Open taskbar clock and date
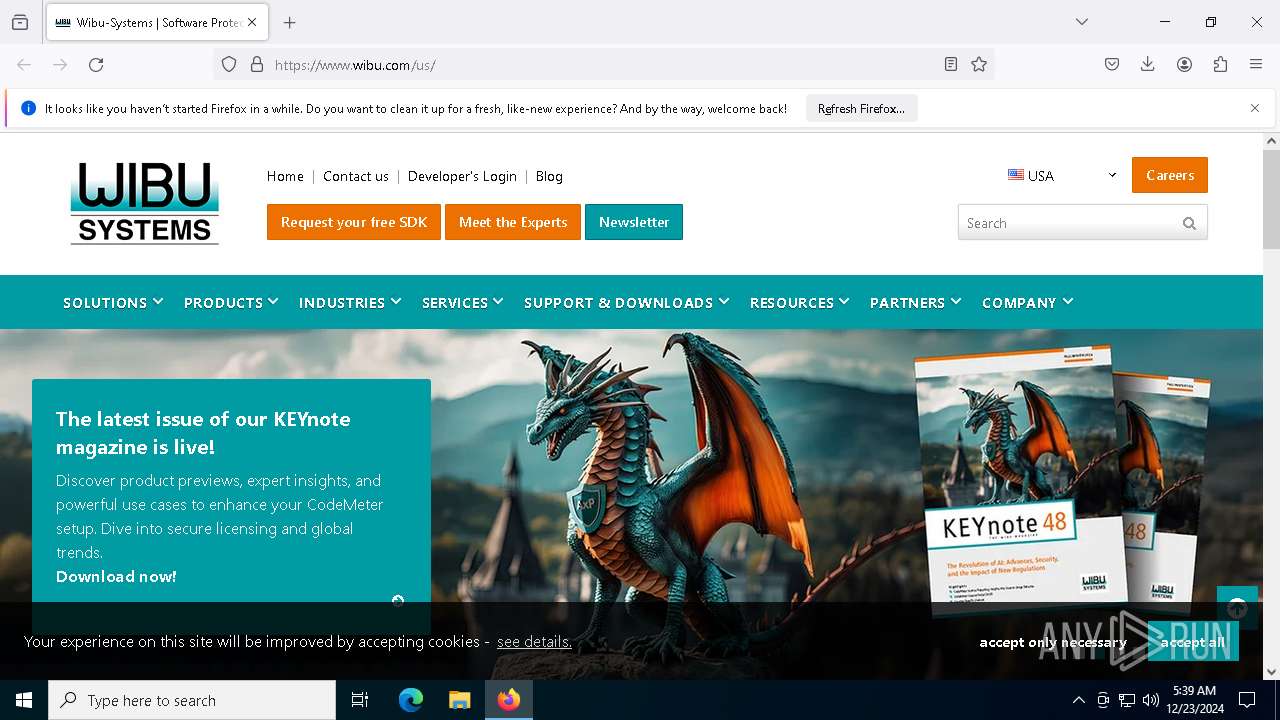This screenshot has height=720, width=1280. (1195, 700)
